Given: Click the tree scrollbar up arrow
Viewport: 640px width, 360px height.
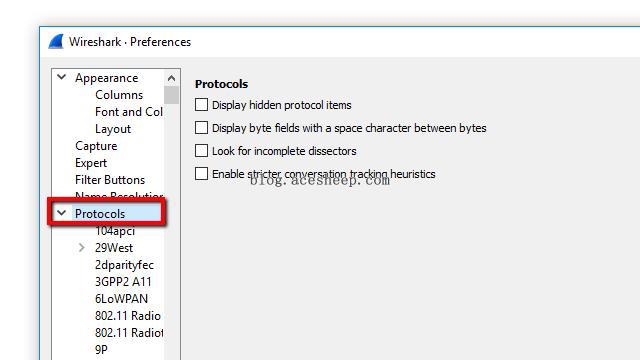Looking at the screenshot, I should (x=171, y=78).
